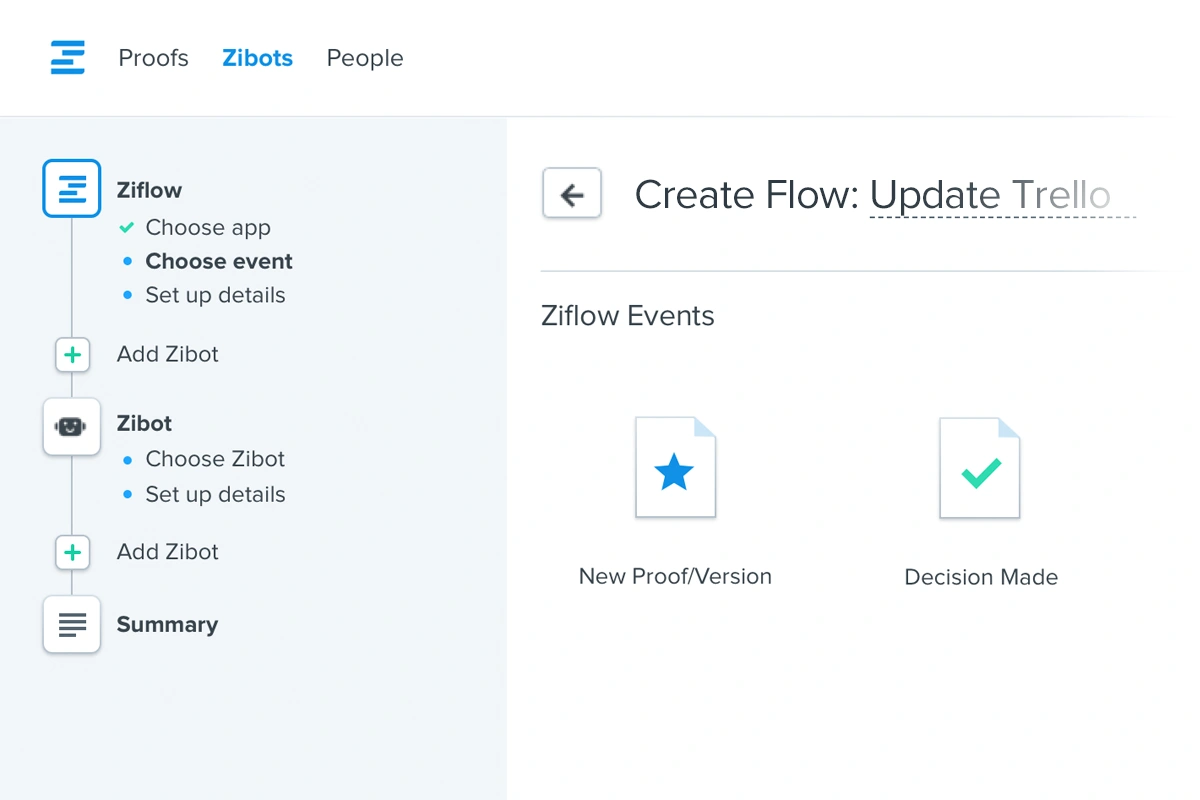This screenshot has width=1200, height=800.
Task: Open Set up details under Zibot
Action: [215, 495]
